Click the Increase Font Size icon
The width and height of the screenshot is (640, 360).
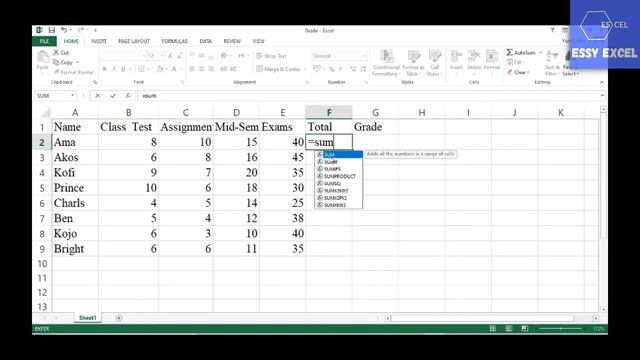click(170, 56)
